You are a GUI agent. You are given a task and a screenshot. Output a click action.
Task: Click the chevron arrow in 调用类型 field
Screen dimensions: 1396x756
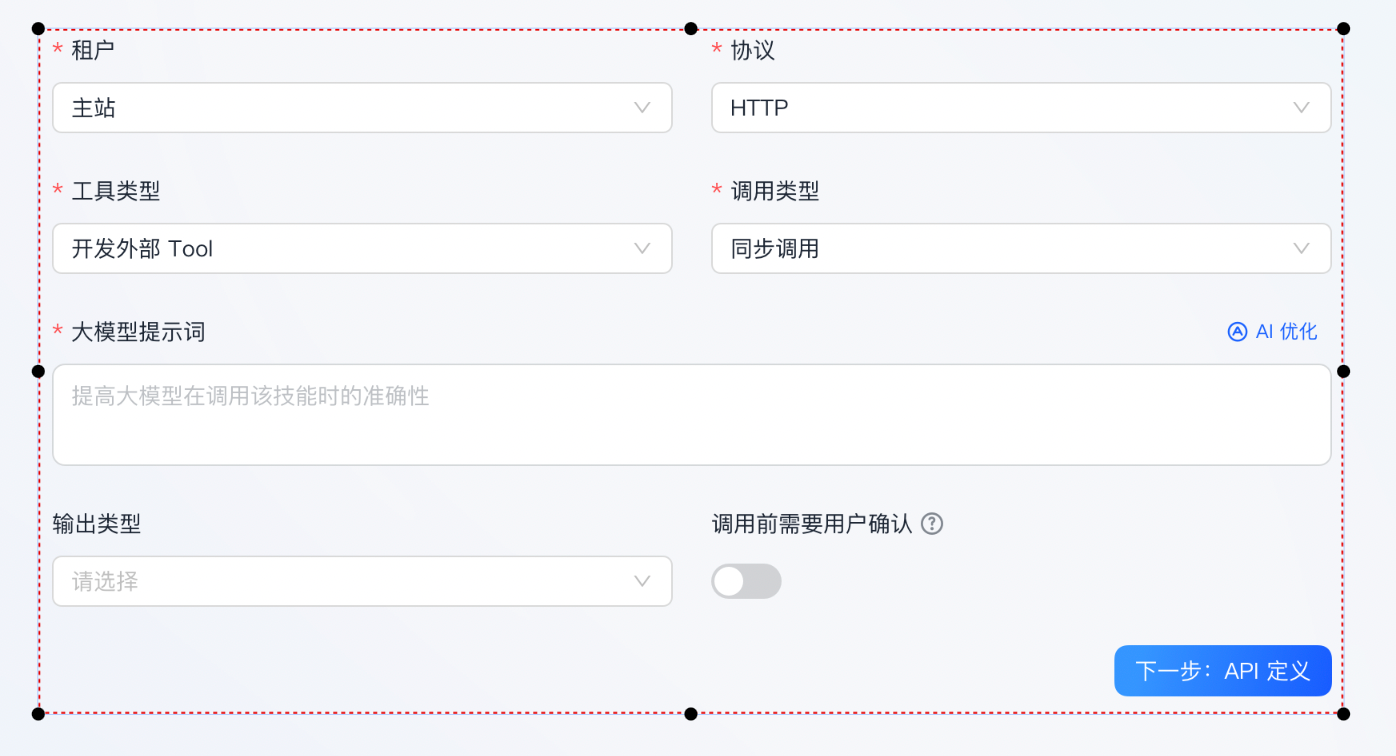1301,248
